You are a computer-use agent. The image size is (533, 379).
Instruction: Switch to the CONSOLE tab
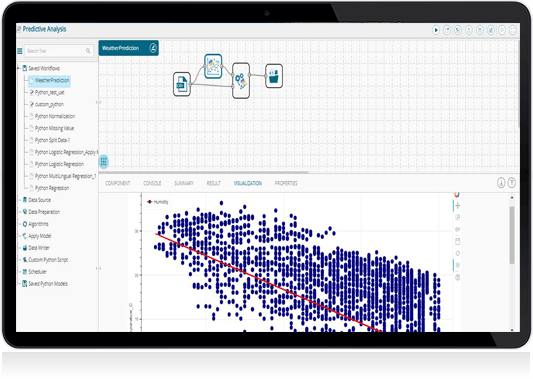tap(152, 183)
